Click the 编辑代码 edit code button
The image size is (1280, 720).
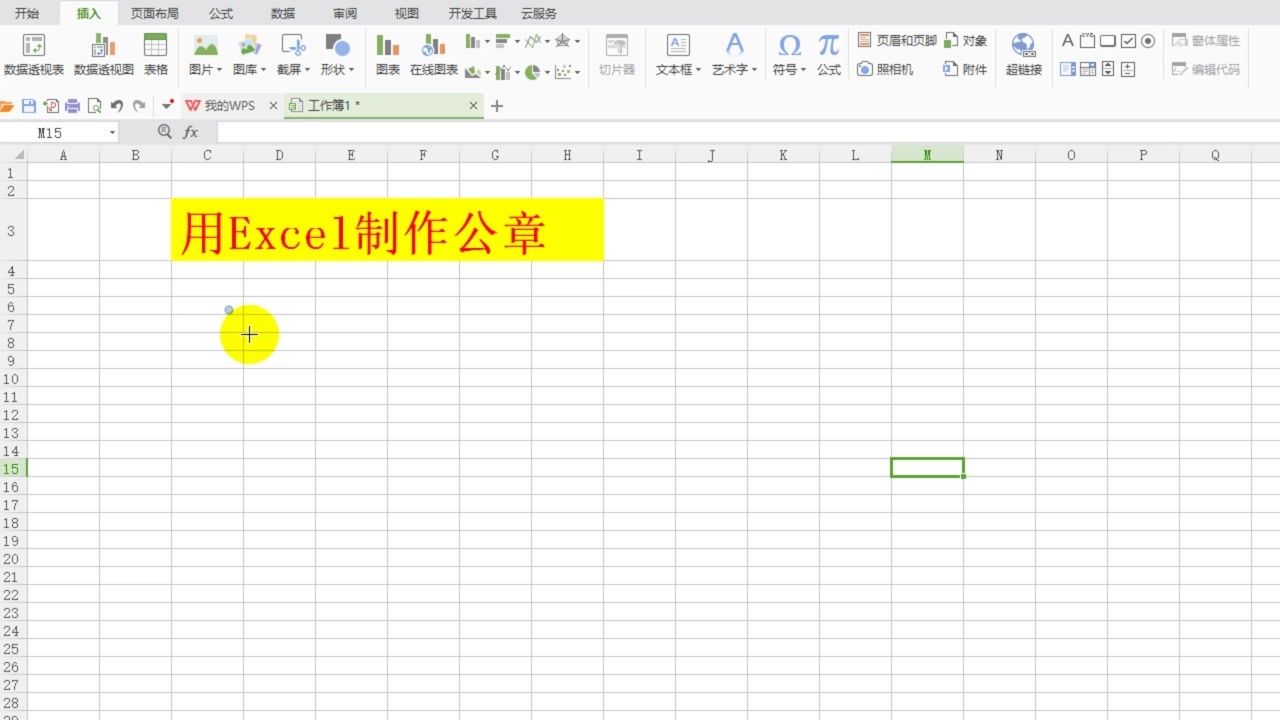[1206, 69]
